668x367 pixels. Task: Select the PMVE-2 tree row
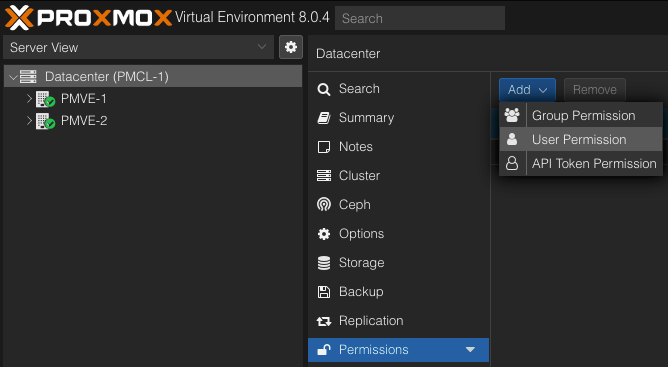[x=153, y=121]
